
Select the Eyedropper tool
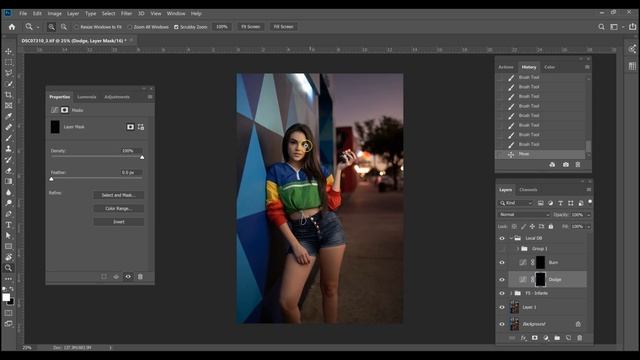(x=9, y=116)
